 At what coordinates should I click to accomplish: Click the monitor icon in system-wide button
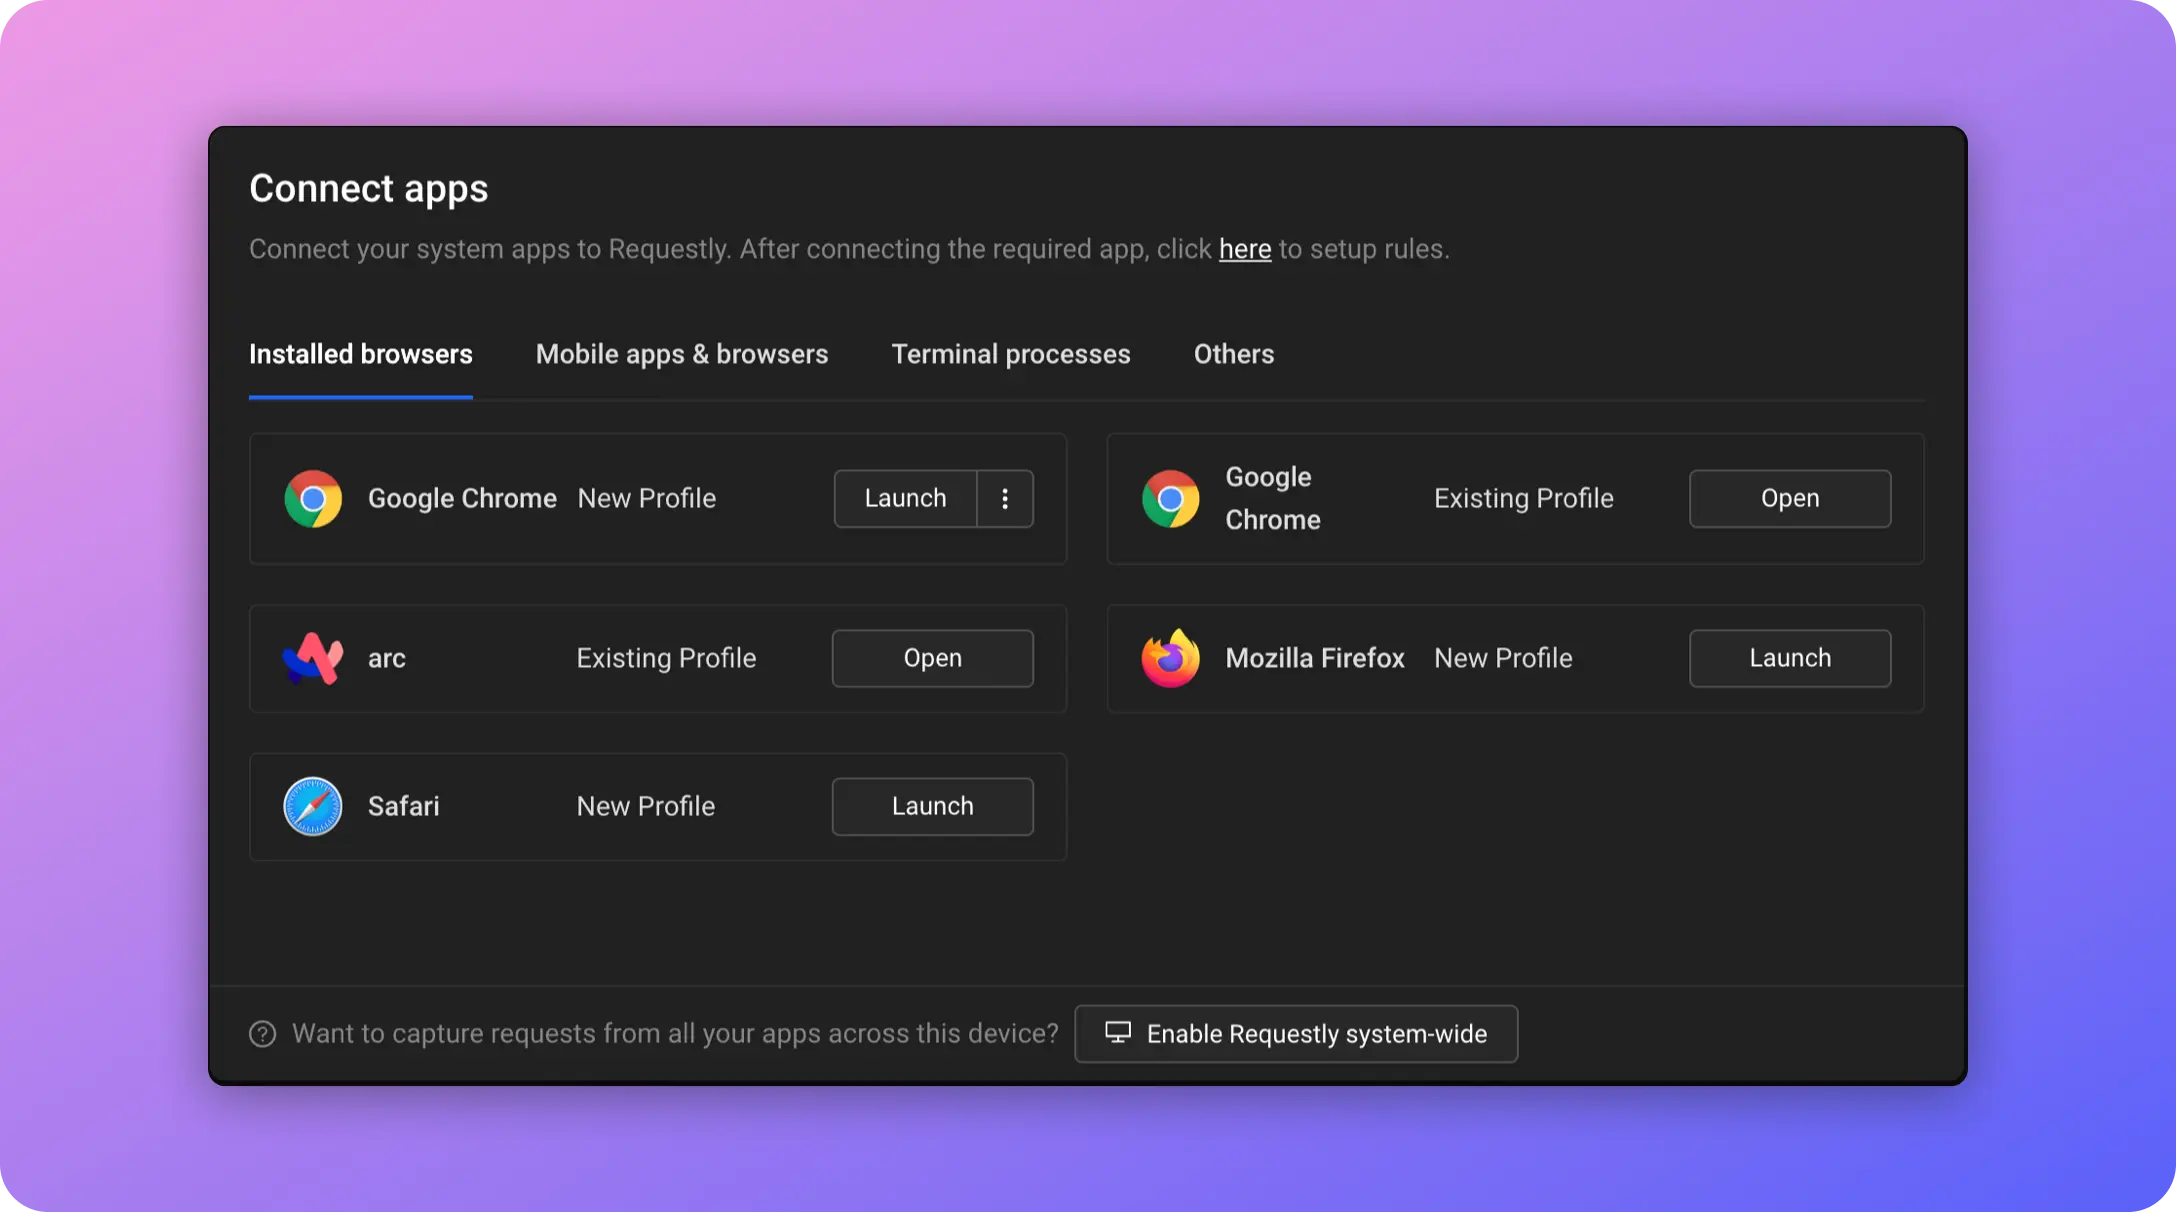point(1118,1033)
